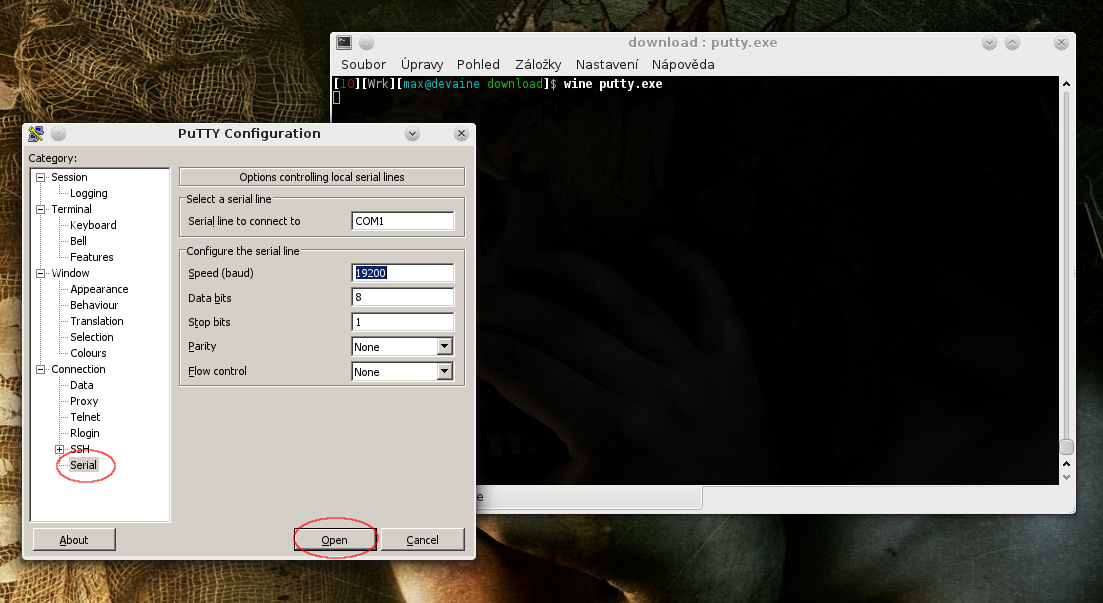Minimize the PuTTY Configuration dialog
Screen dimensions: 1103x603
coord(412,134)
